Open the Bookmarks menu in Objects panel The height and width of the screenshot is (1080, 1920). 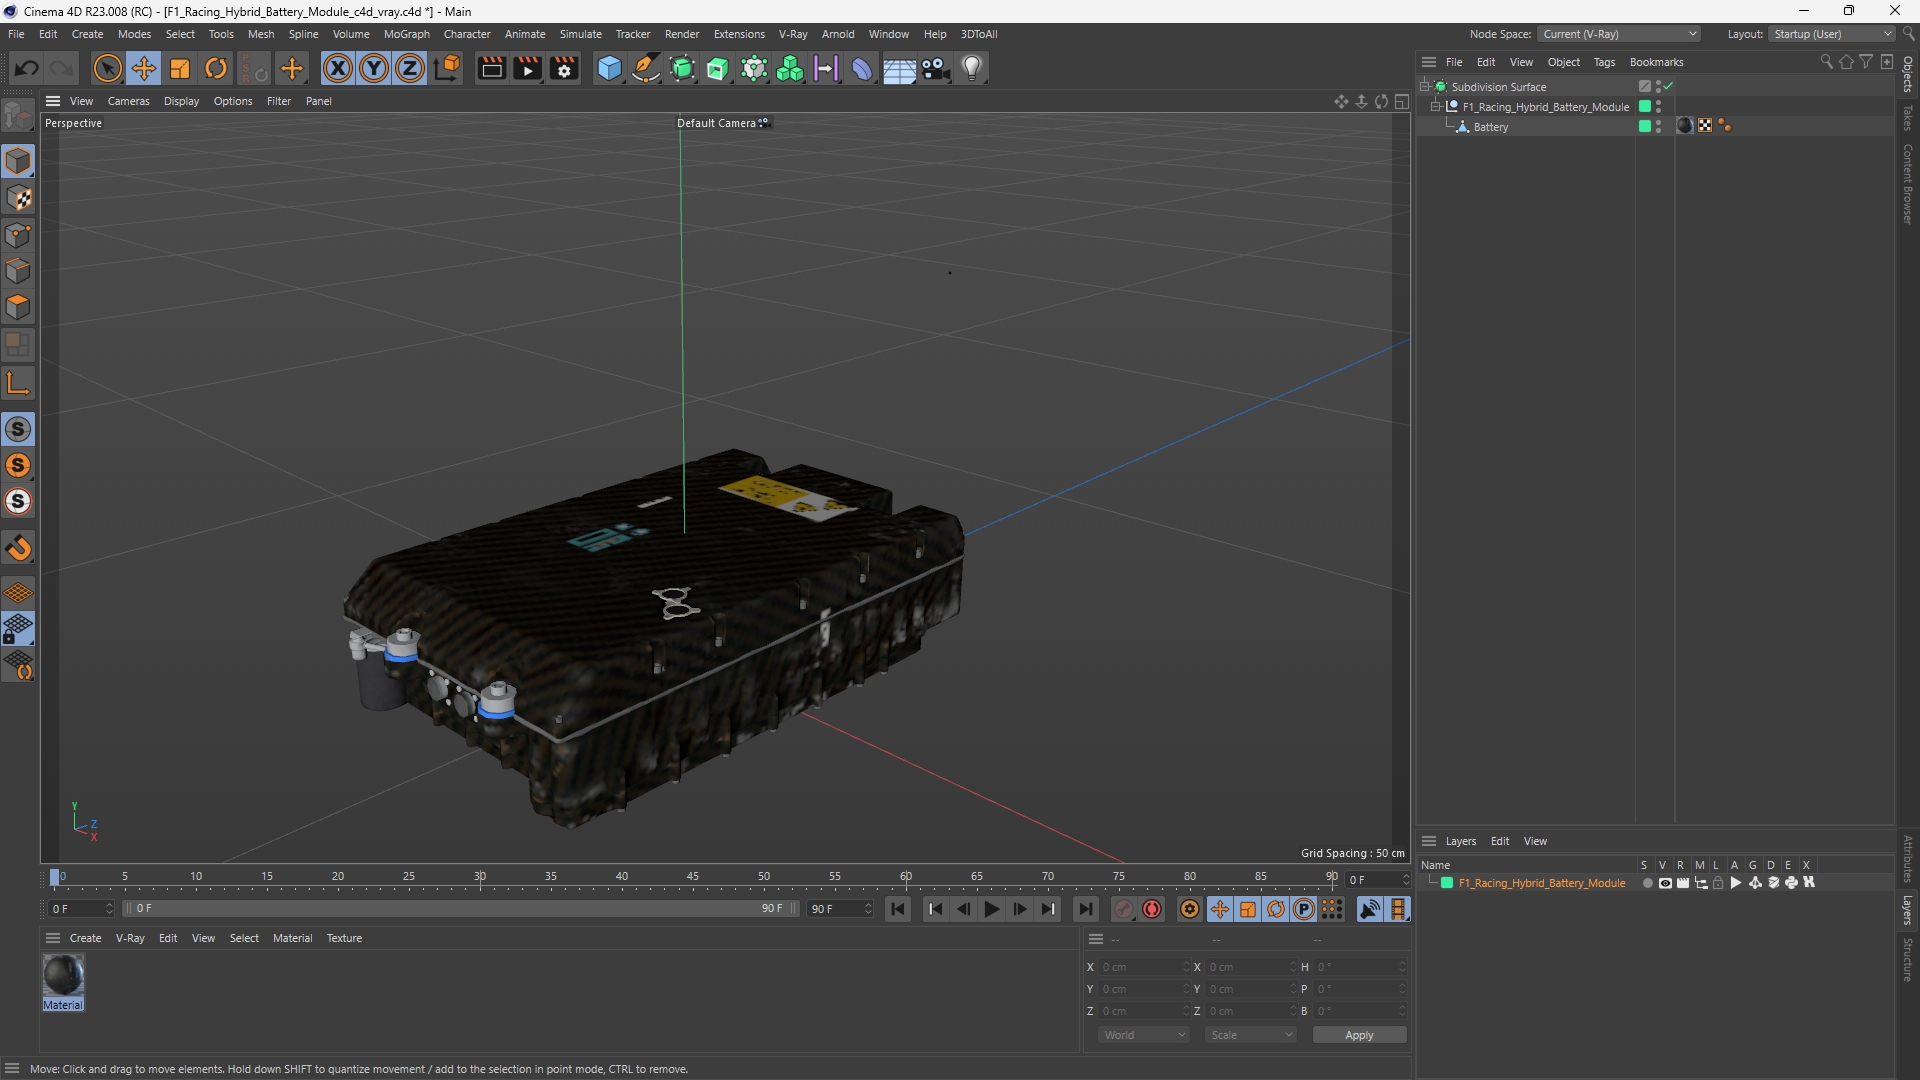click(x=1656, y=62)
